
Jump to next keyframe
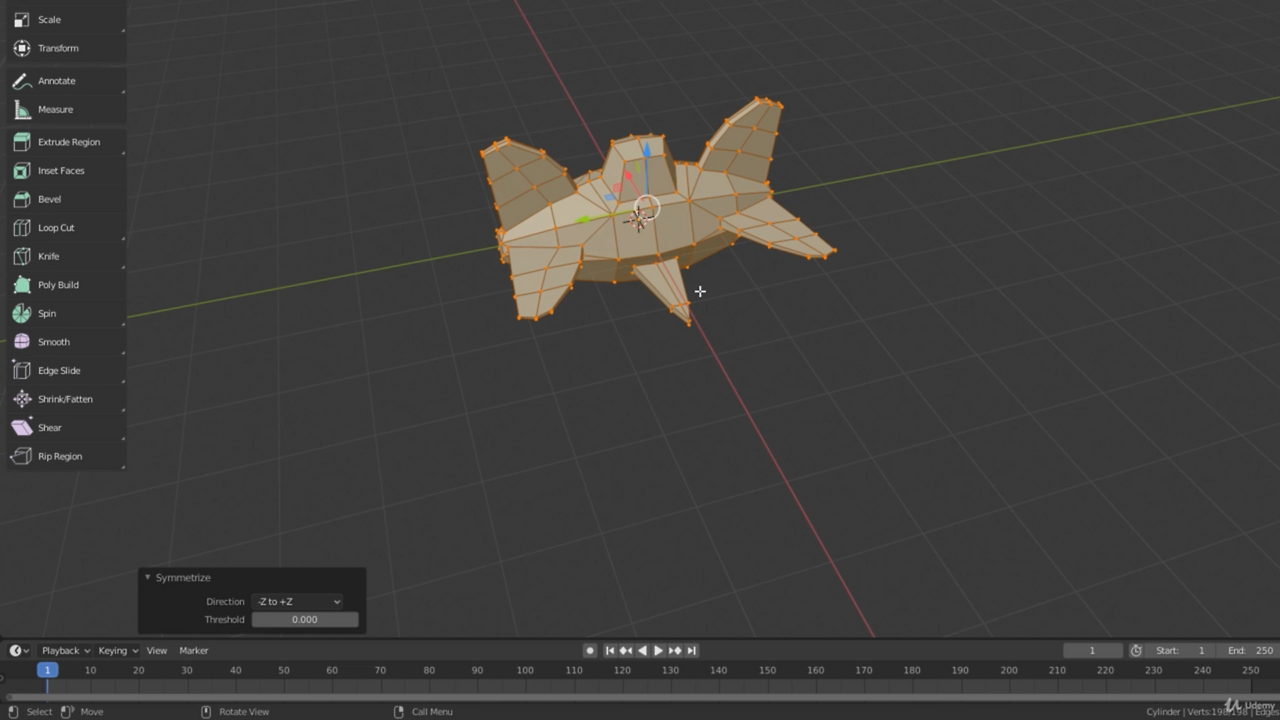click(675, 650)
